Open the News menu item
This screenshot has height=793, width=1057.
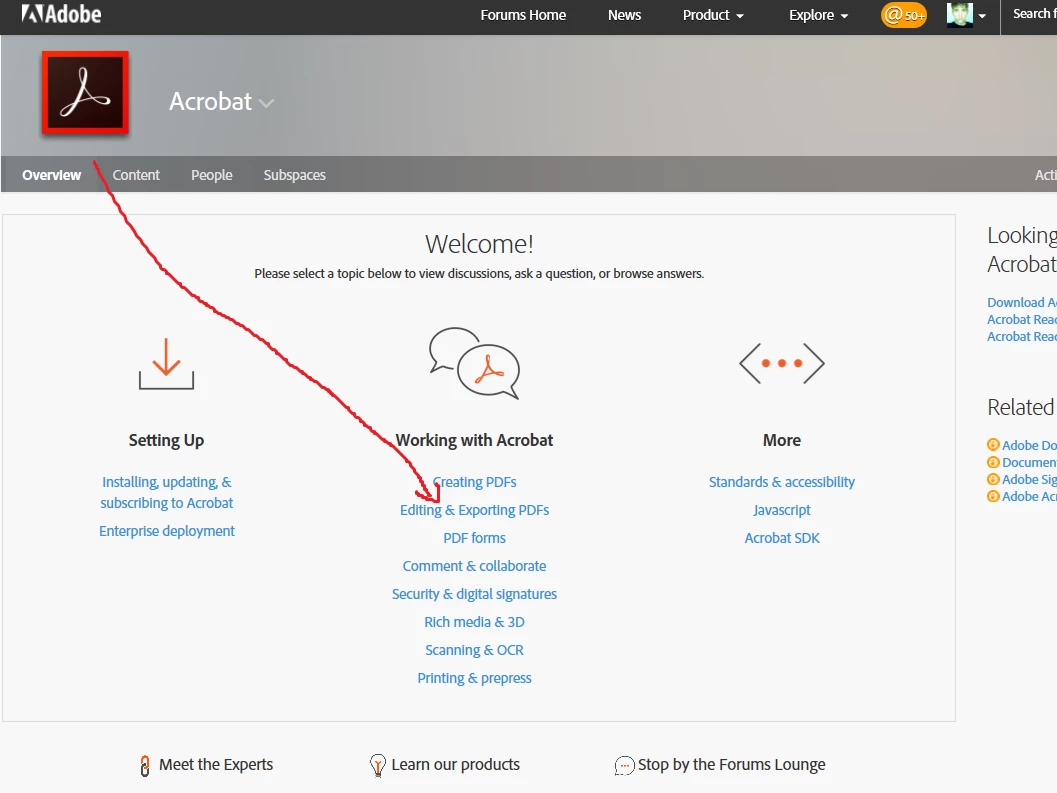pyautogui.click(x=624, y=15)
